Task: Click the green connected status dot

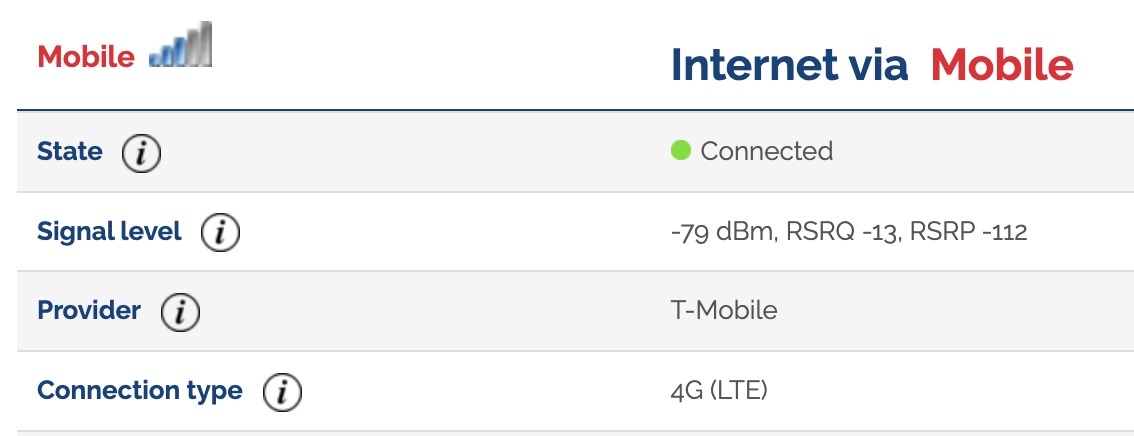Action: (x=681, y=150)
